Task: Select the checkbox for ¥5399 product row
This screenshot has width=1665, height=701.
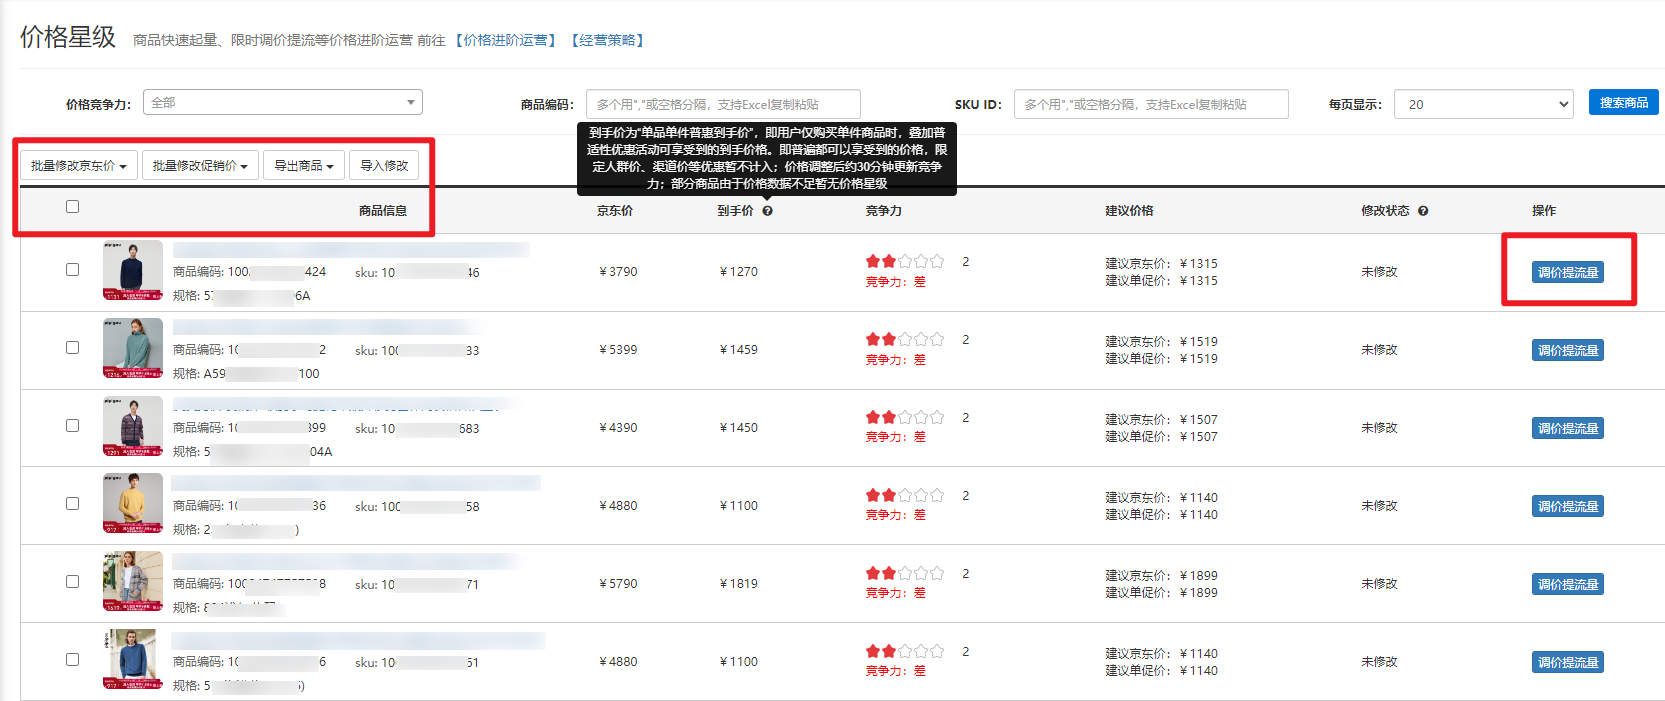Action: pyautogui.click(x=72, y=348)
